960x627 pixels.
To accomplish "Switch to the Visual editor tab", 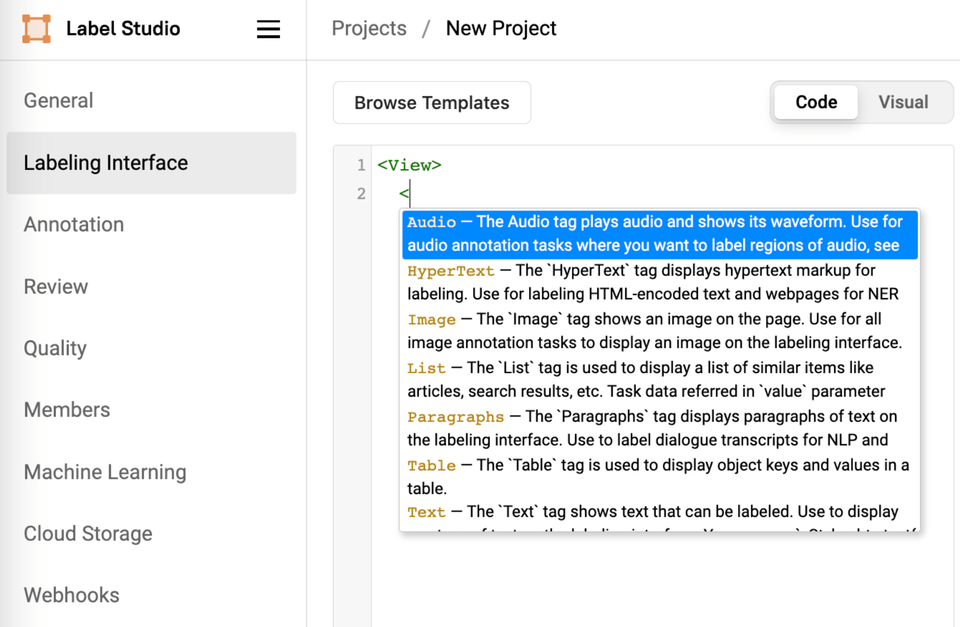I will [903, 102].
